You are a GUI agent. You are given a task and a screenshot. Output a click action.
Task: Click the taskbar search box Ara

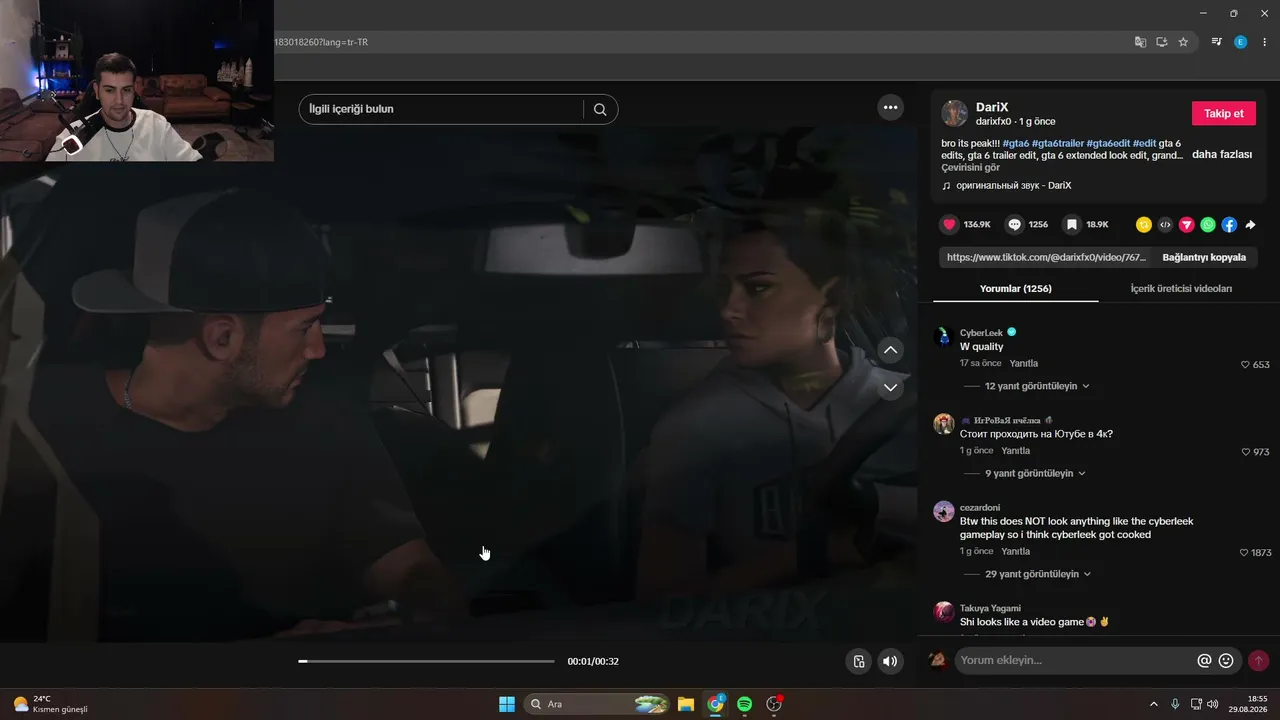point(597,704)
